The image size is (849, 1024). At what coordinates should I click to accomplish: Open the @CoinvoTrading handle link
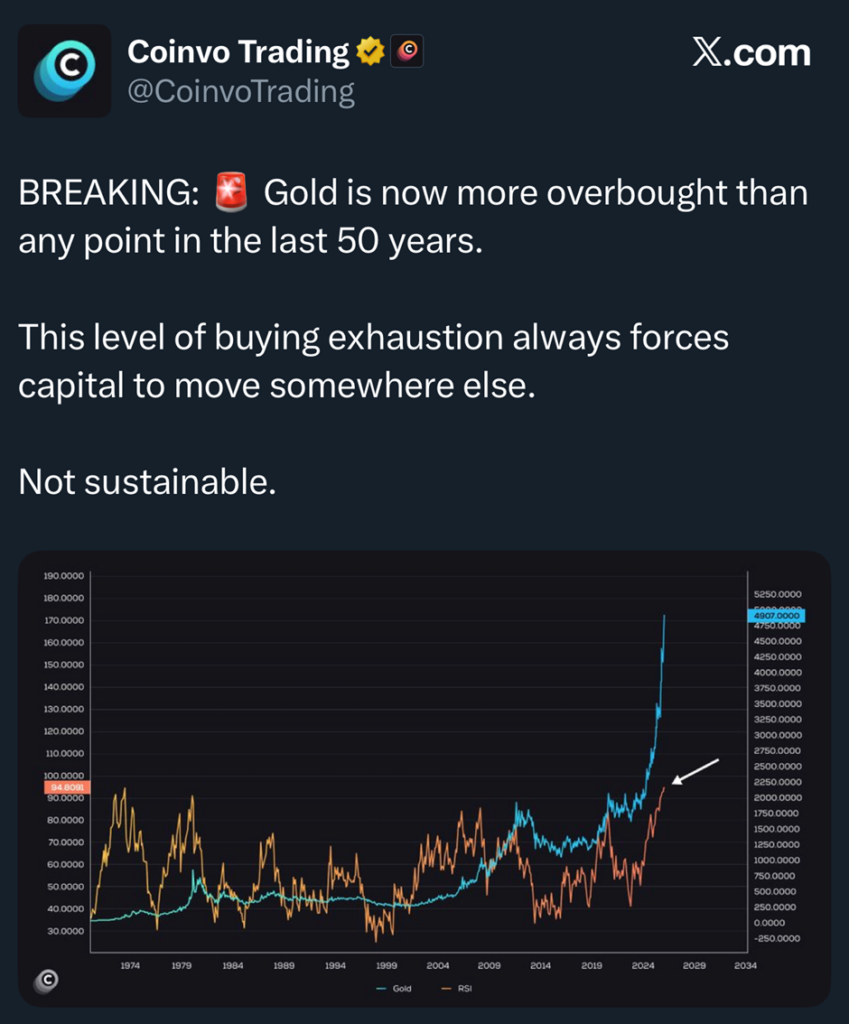[241, 93]
